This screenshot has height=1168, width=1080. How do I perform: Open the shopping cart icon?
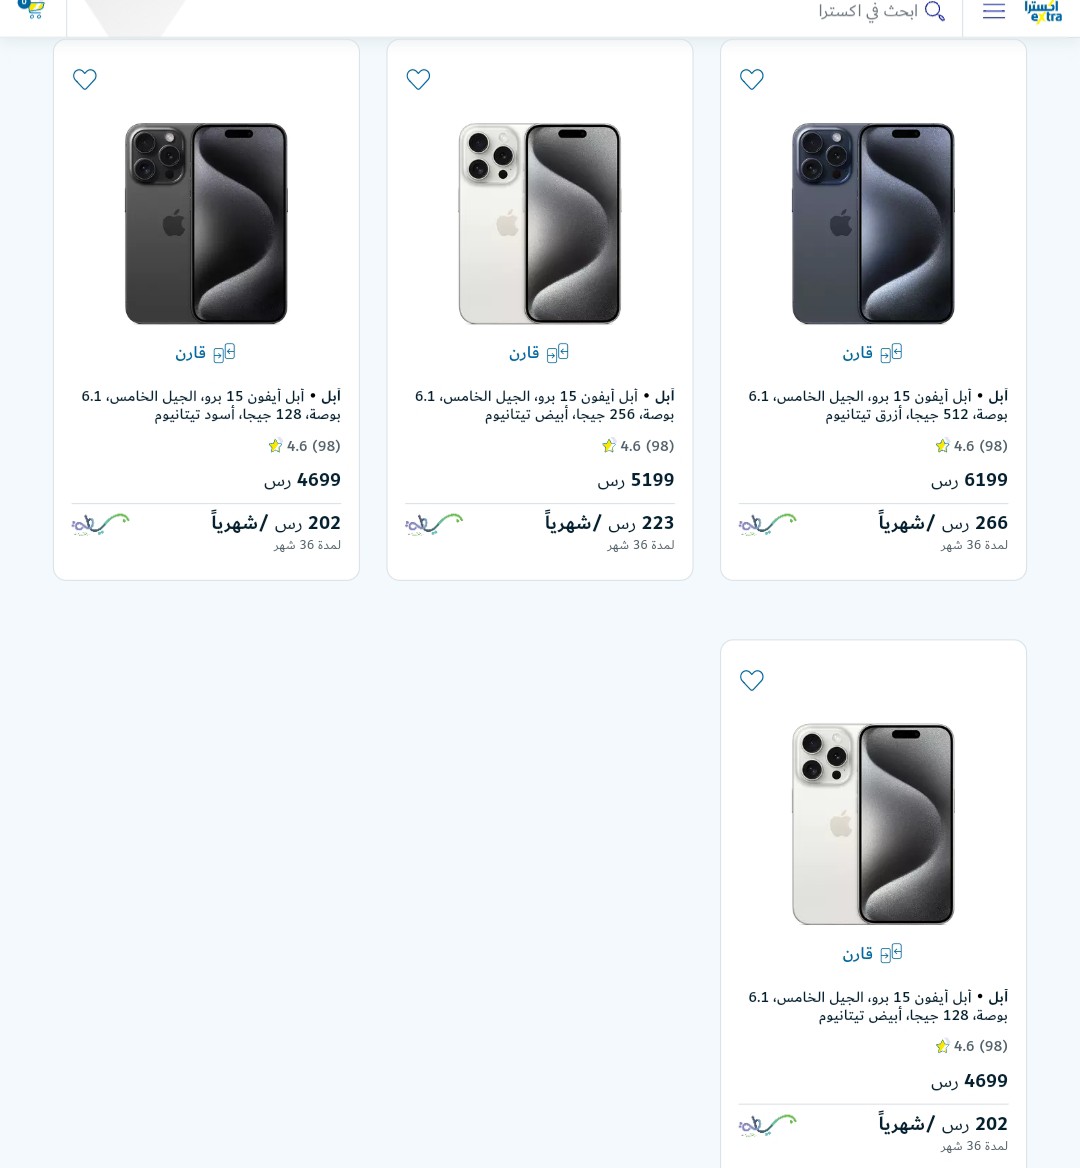click(x=31, y=9)
